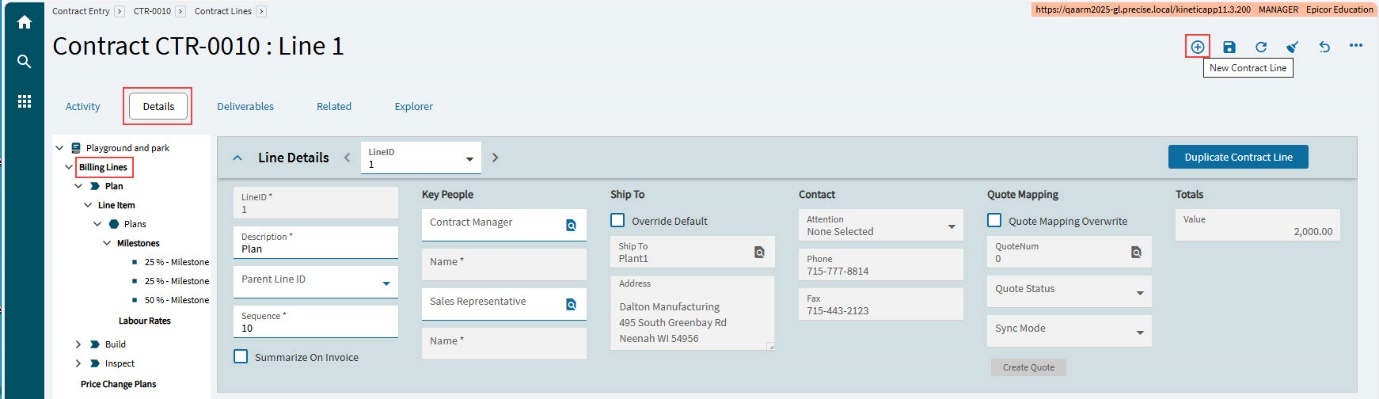Open the Explorer tab

tap(413, 106)
